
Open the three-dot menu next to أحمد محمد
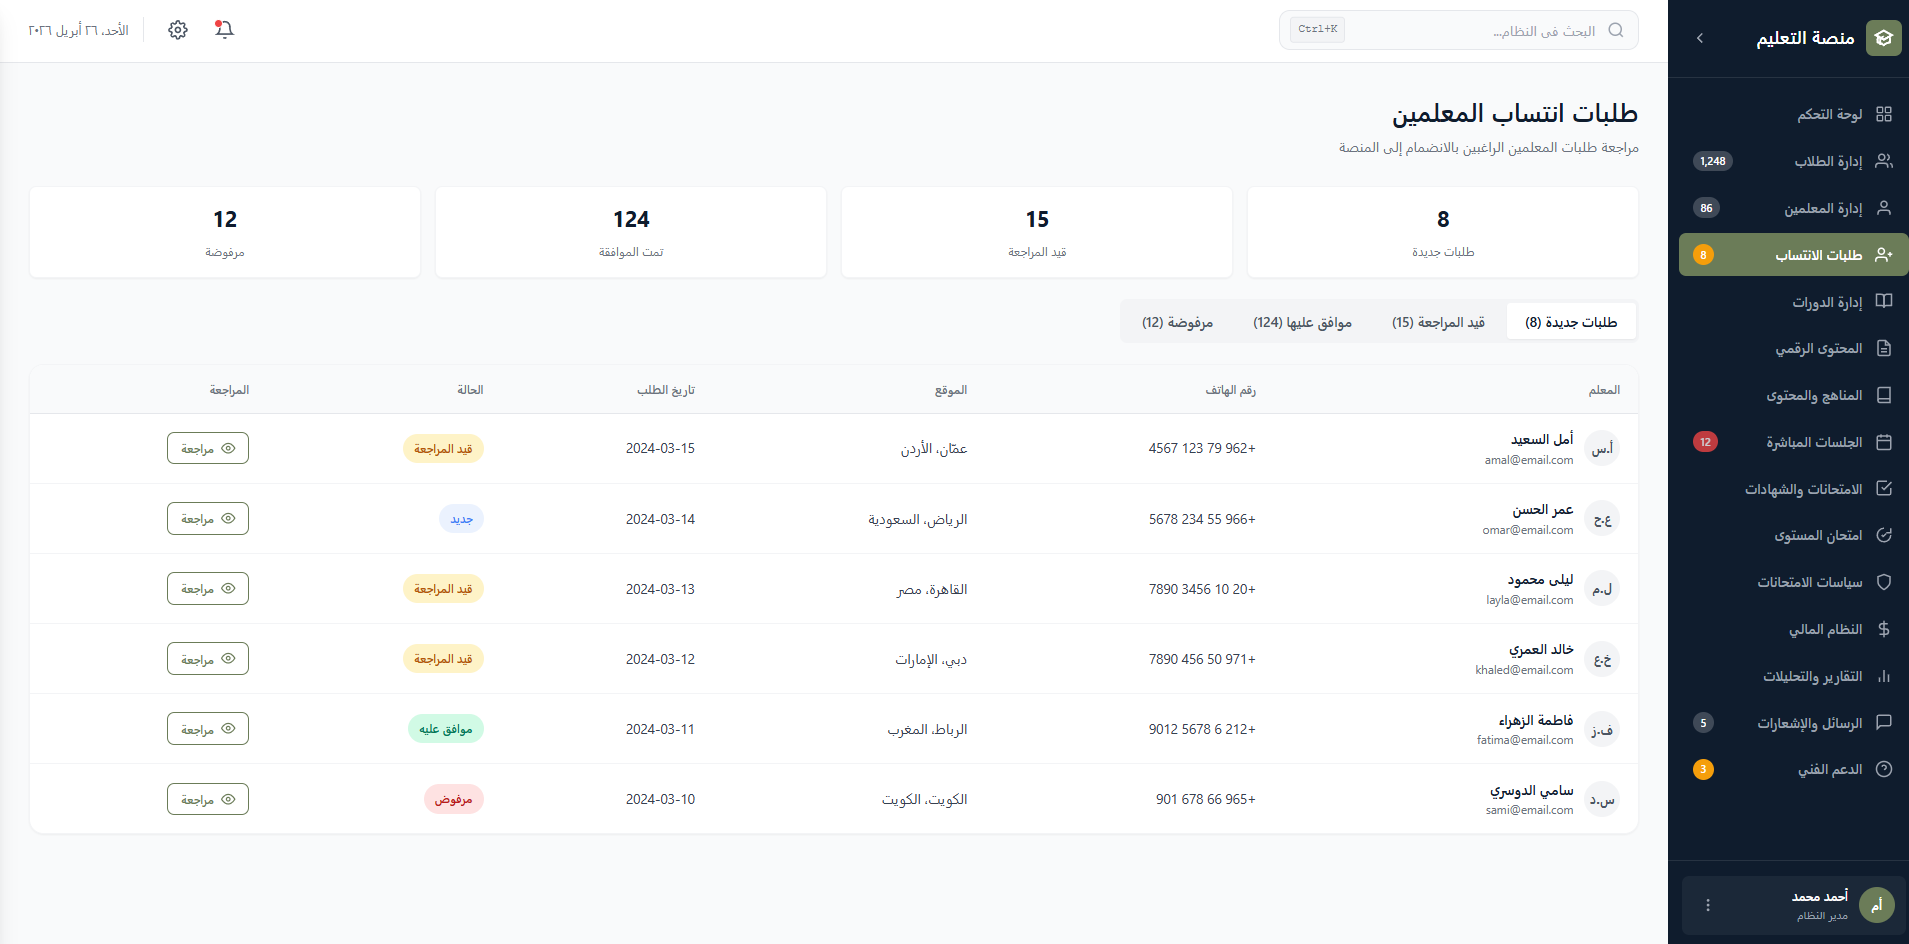[x=1707, y=905]
